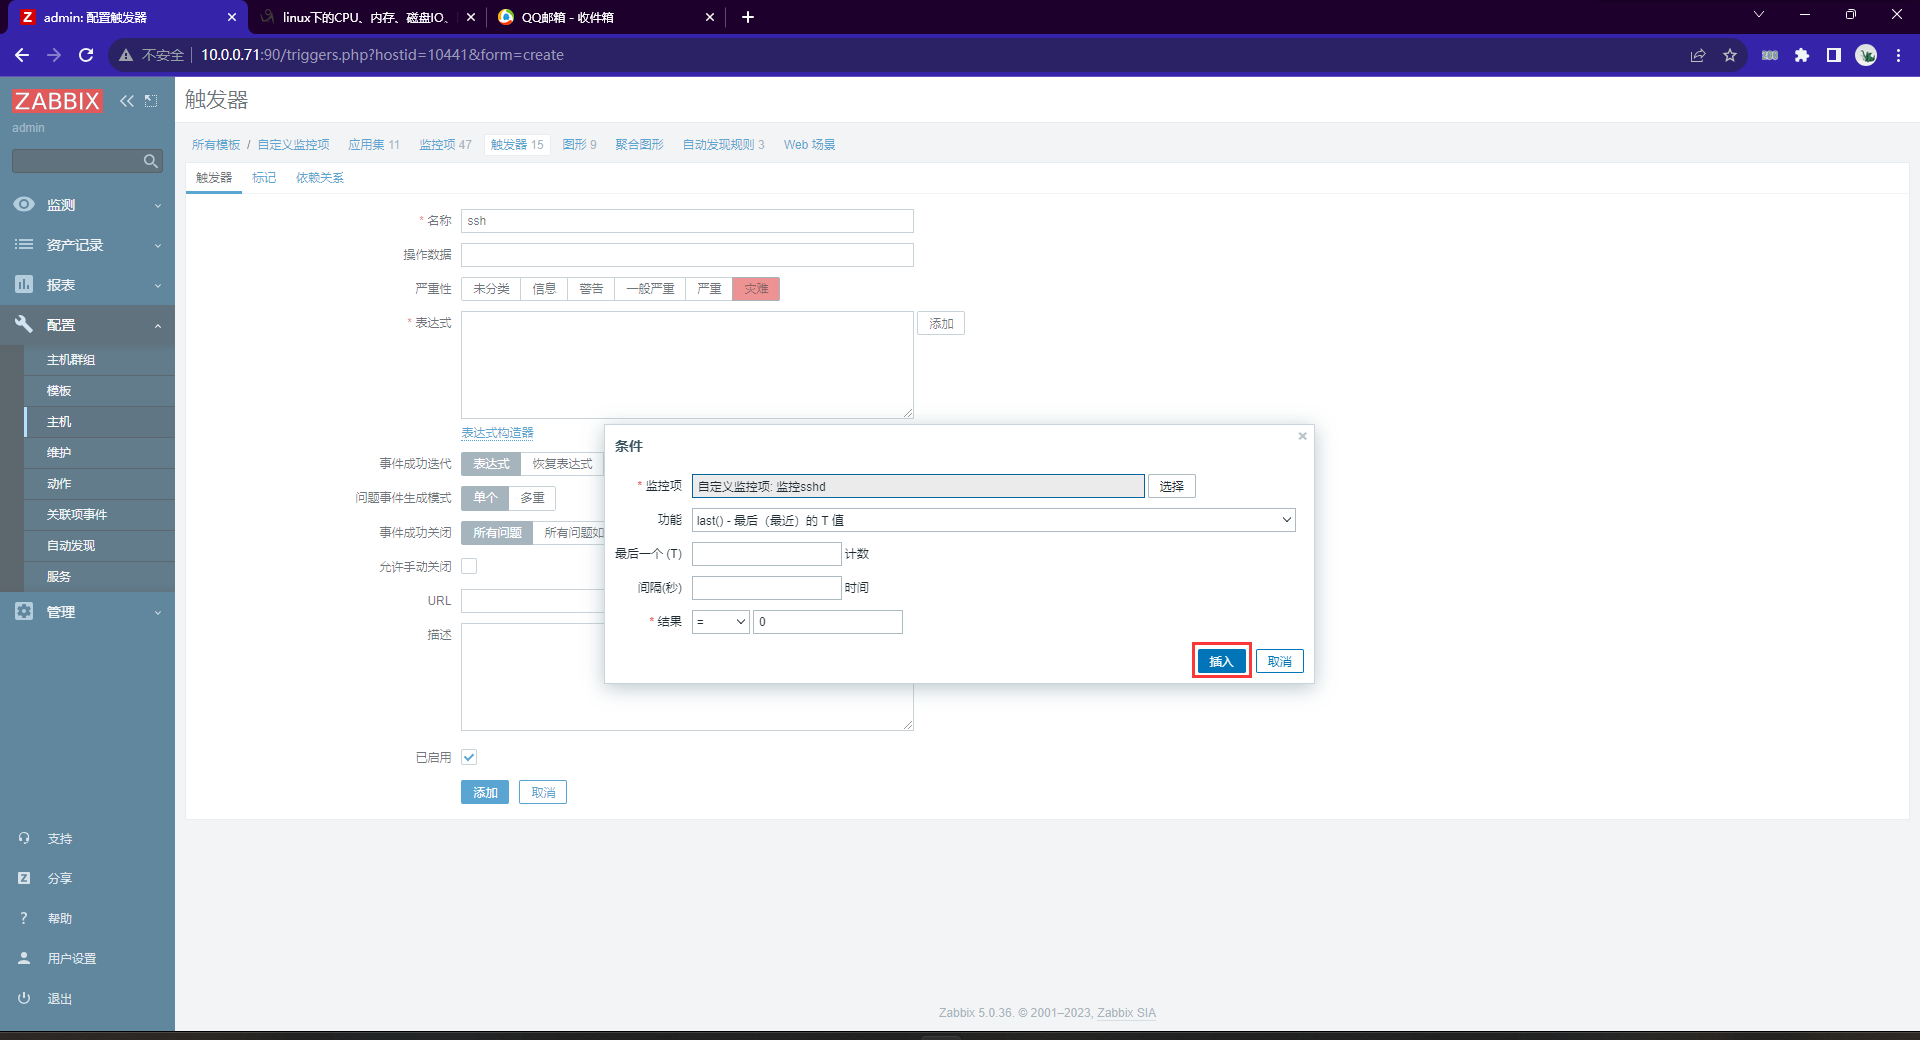Open the 结果 operator dropdown
This screenshot has height=1040, width=1920.
tap(720, 622)
